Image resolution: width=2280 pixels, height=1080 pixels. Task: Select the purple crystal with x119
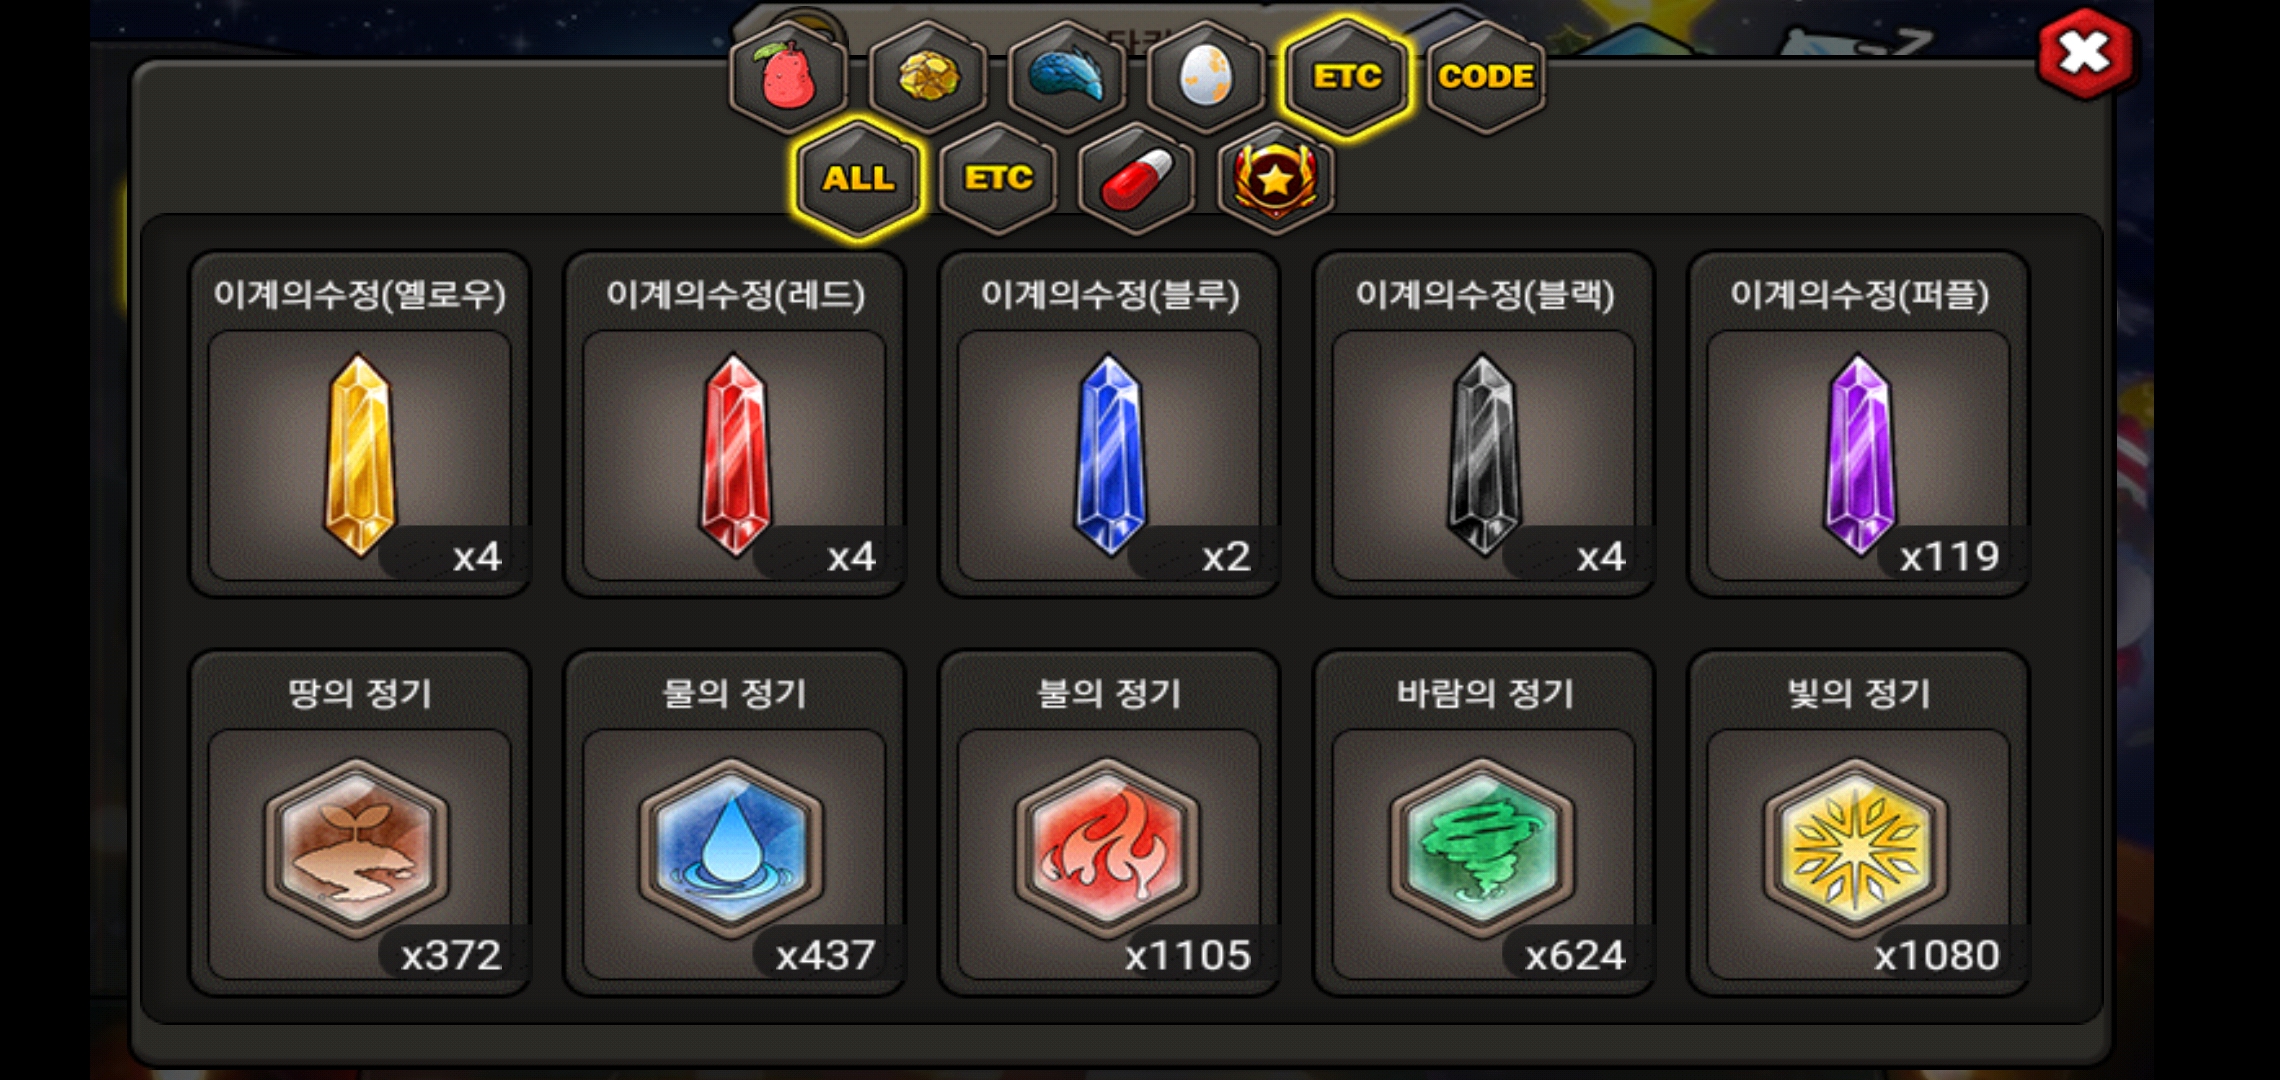[1859, 424]
